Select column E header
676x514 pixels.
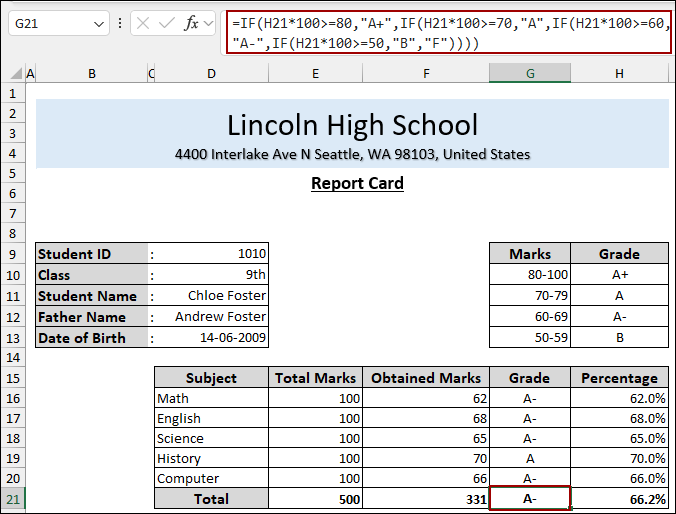pos(315,73)
